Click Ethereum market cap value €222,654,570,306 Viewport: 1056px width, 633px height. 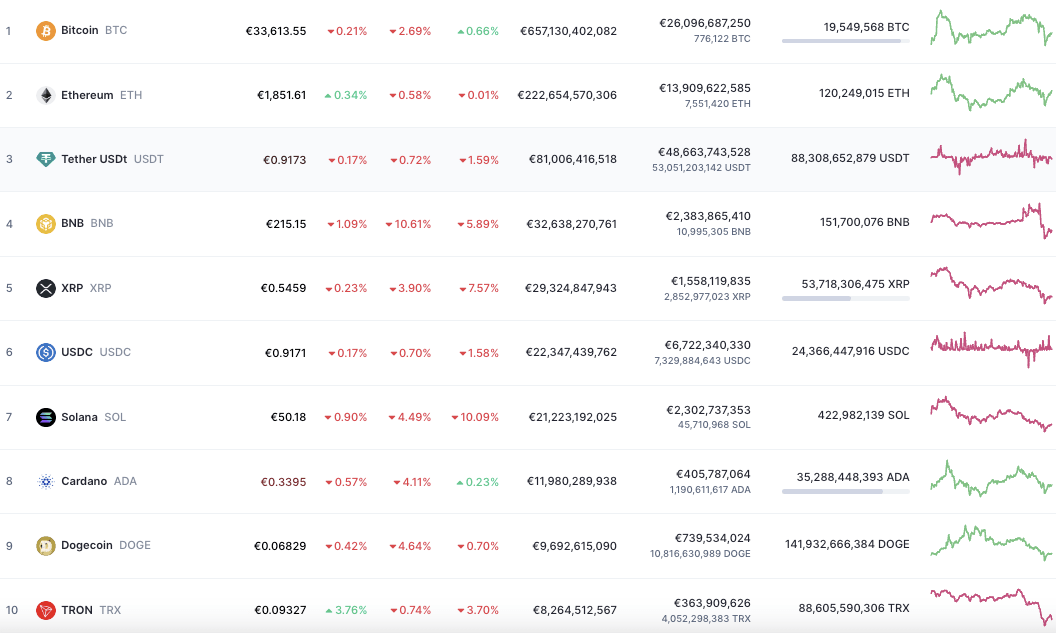click(x=567, y=95)
